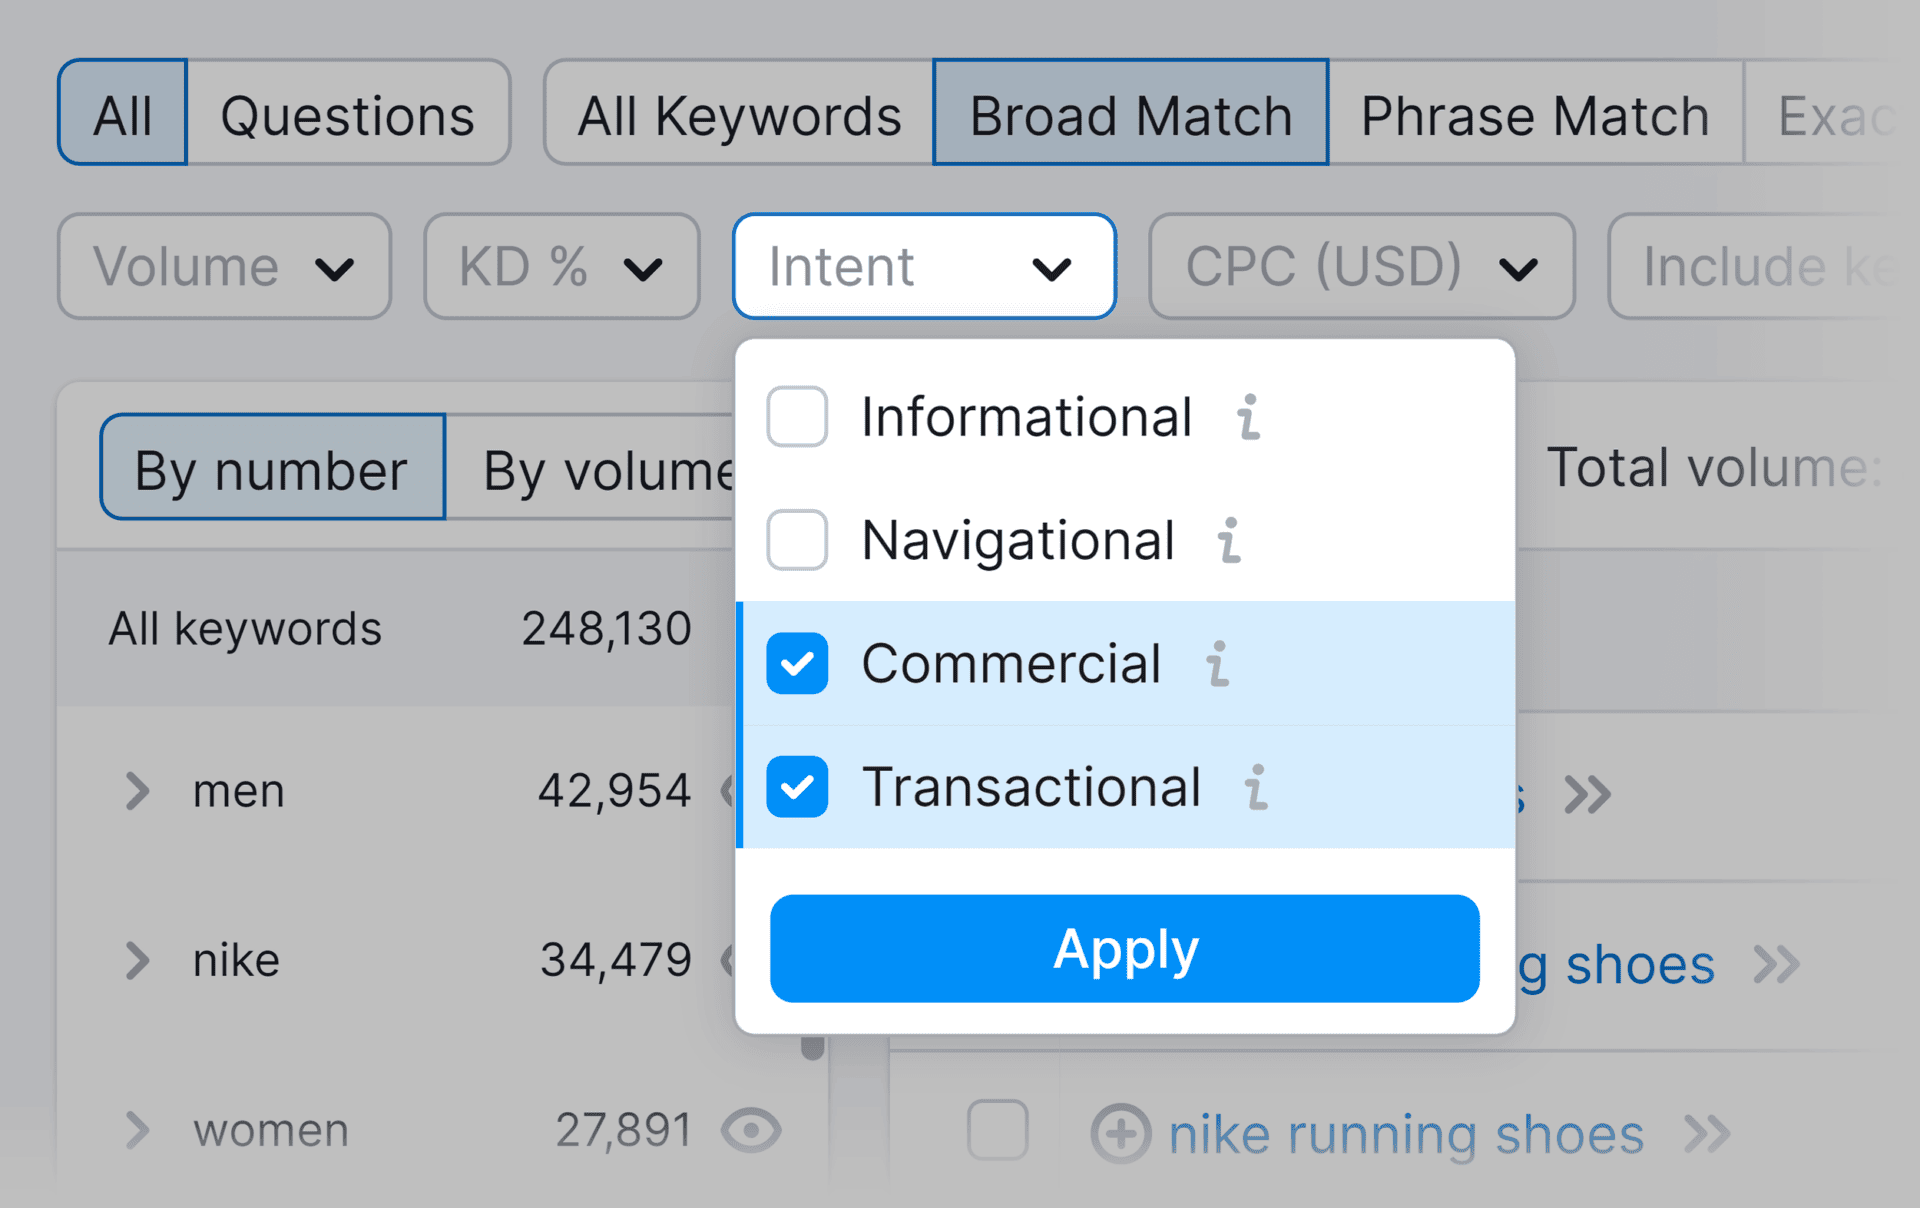This screenshot has width=1920, height=1208.
Task: Click the info icon next to Informational
Action: coord(1247,417)
